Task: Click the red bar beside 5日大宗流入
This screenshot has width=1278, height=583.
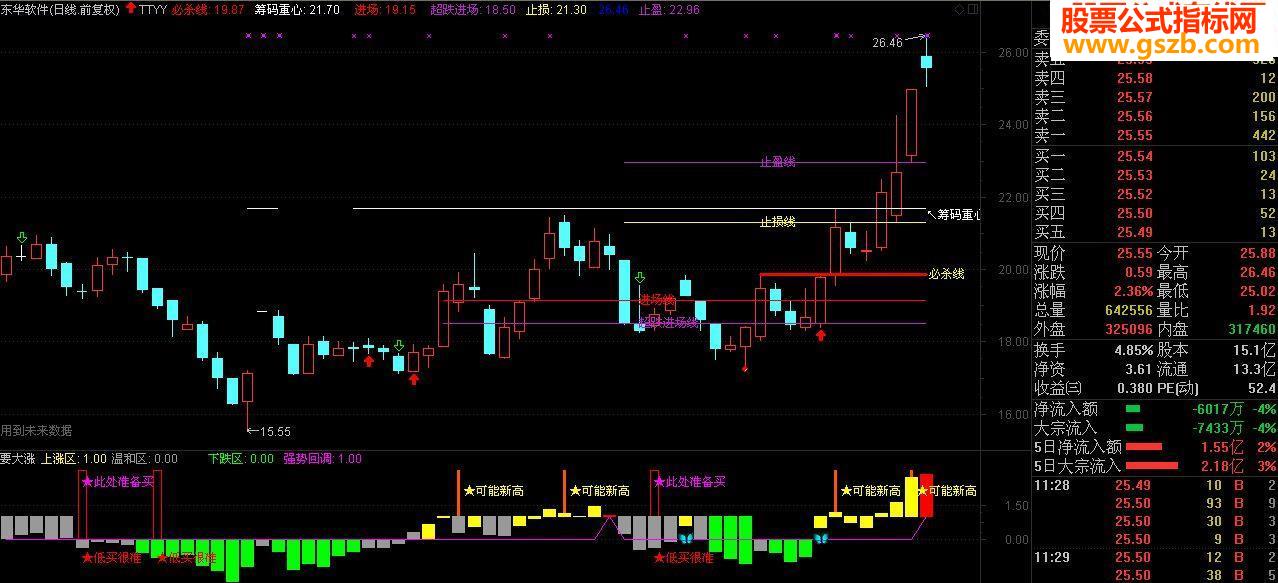Action: [x=1152, y=466]
